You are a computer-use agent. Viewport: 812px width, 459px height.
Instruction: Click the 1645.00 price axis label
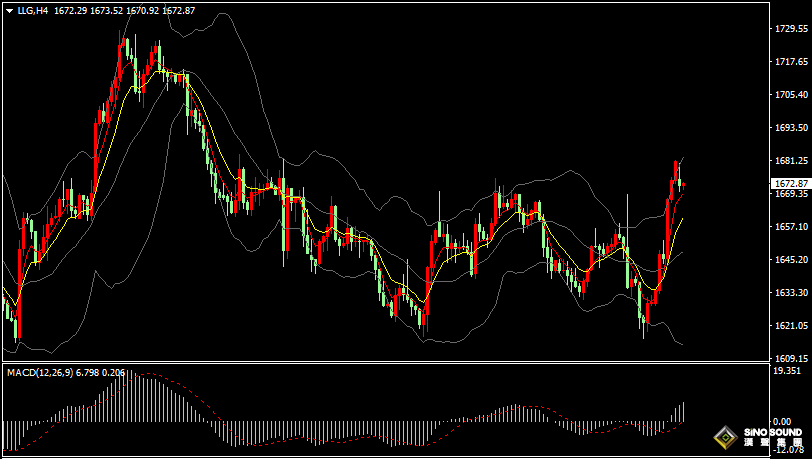[x=790, y=260]
